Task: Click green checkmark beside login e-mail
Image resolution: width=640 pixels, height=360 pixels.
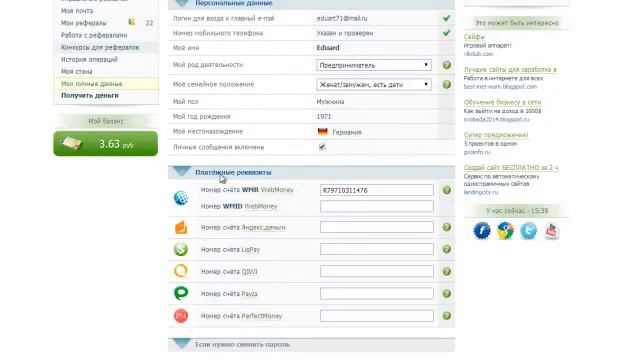Action: 447,18
